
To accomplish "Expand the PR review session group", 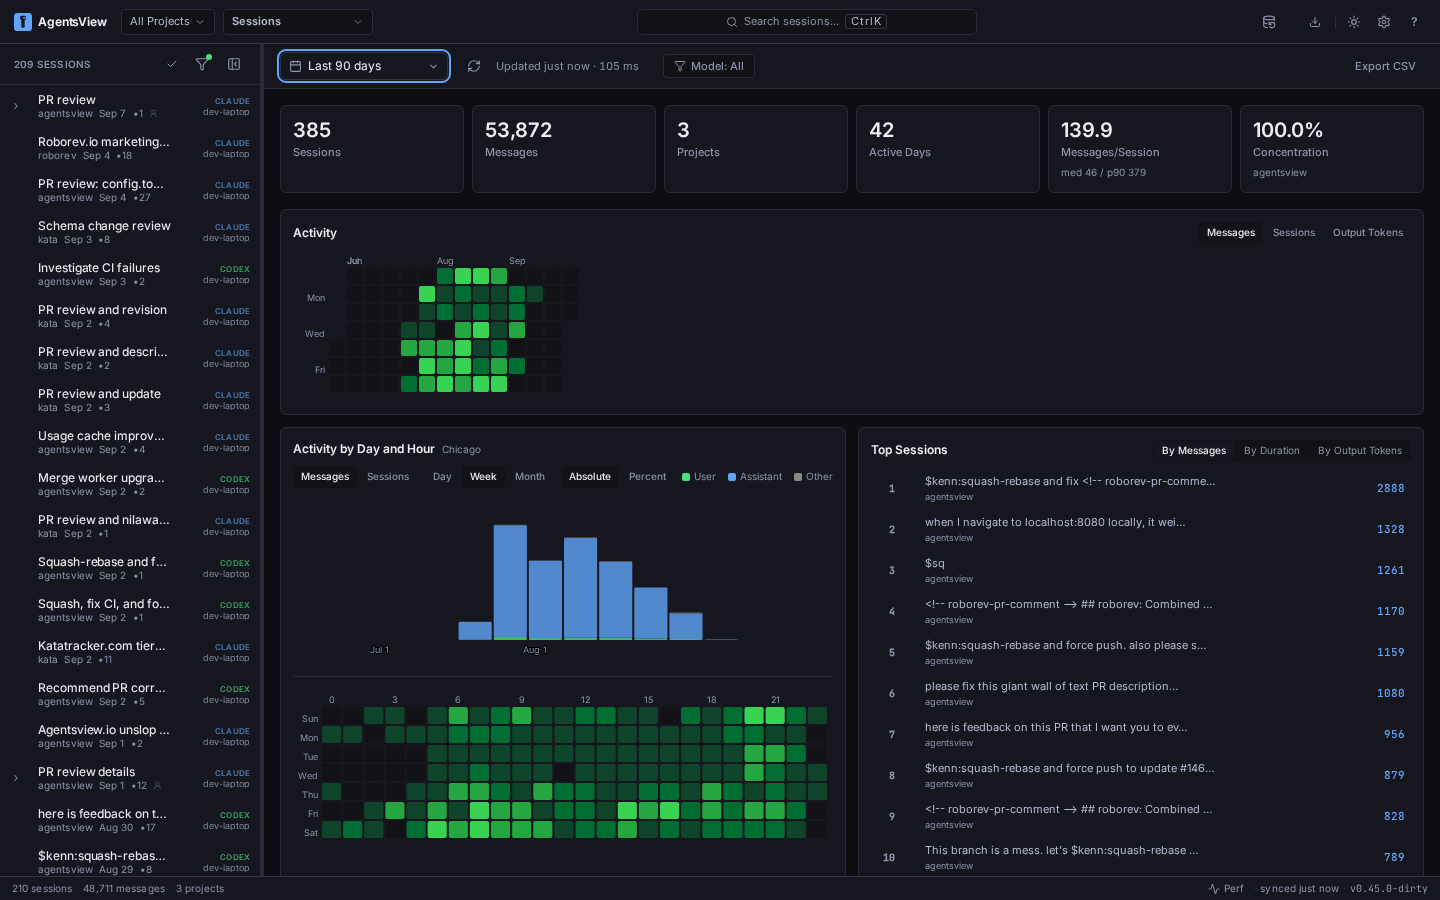I will click(x=16, y=106).
